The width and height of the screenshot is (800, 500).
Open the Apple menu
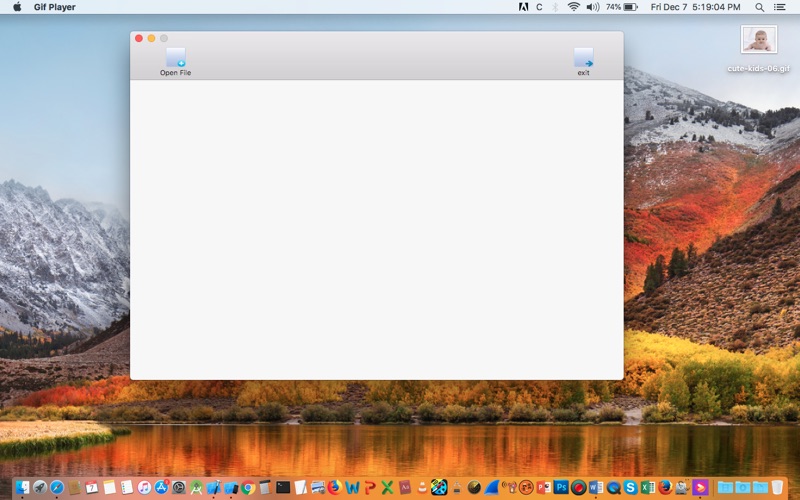click(17, 7)
